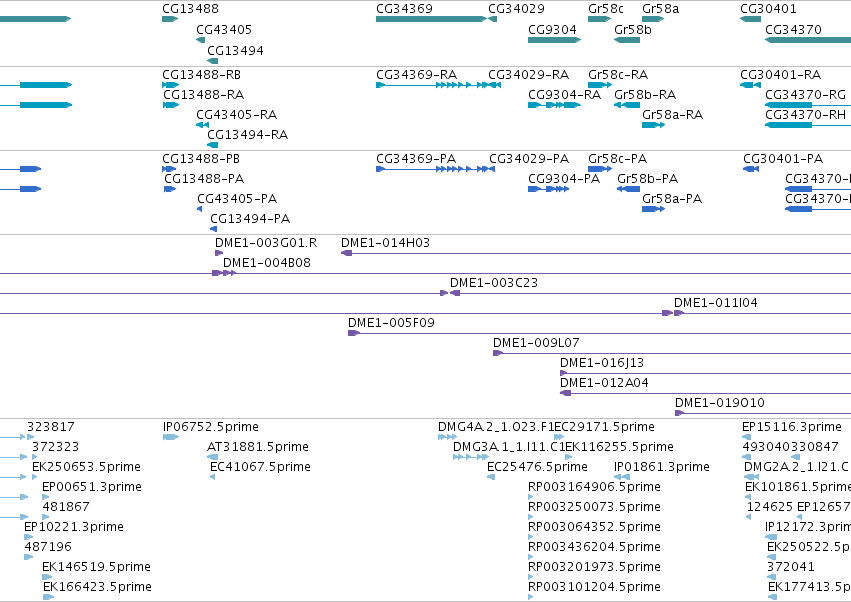Select the Gr58c gene label

(606, 9)
